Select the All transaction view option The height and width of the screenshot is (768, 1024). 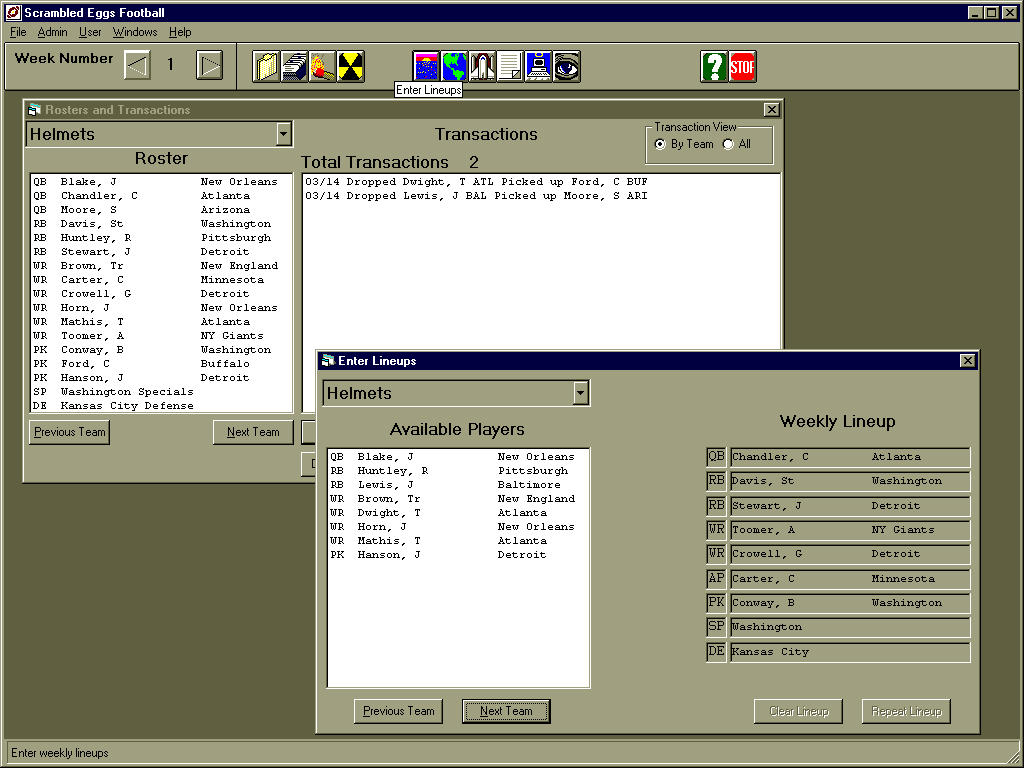click(x=728, y=144)
